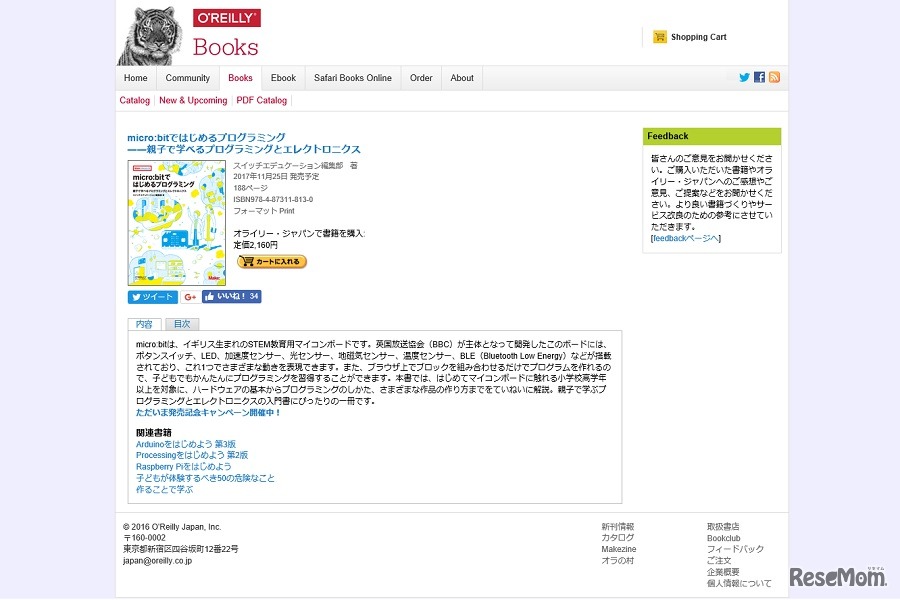This screenshot has width=900, height=600.
Task: Click the ISBN978-4-87311-813-0 text
Action: (273, 200)
